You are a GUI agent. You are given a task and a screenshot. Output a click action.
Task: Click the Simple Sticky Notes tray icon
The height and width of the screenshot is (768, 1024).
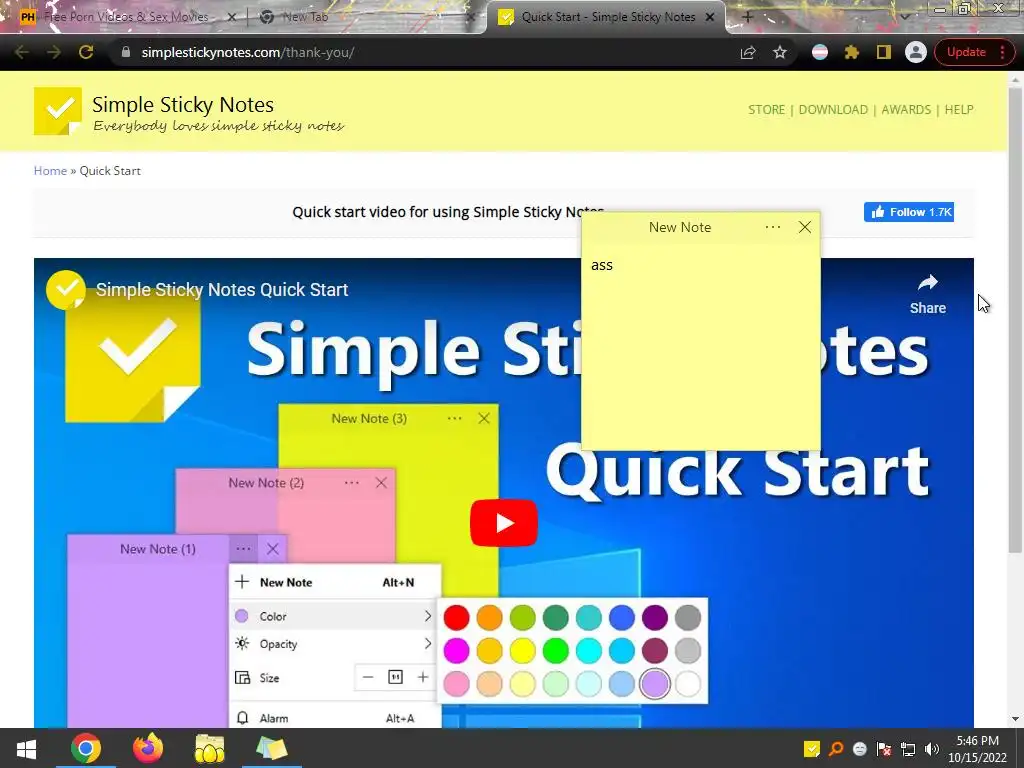[x=812, y=748]
